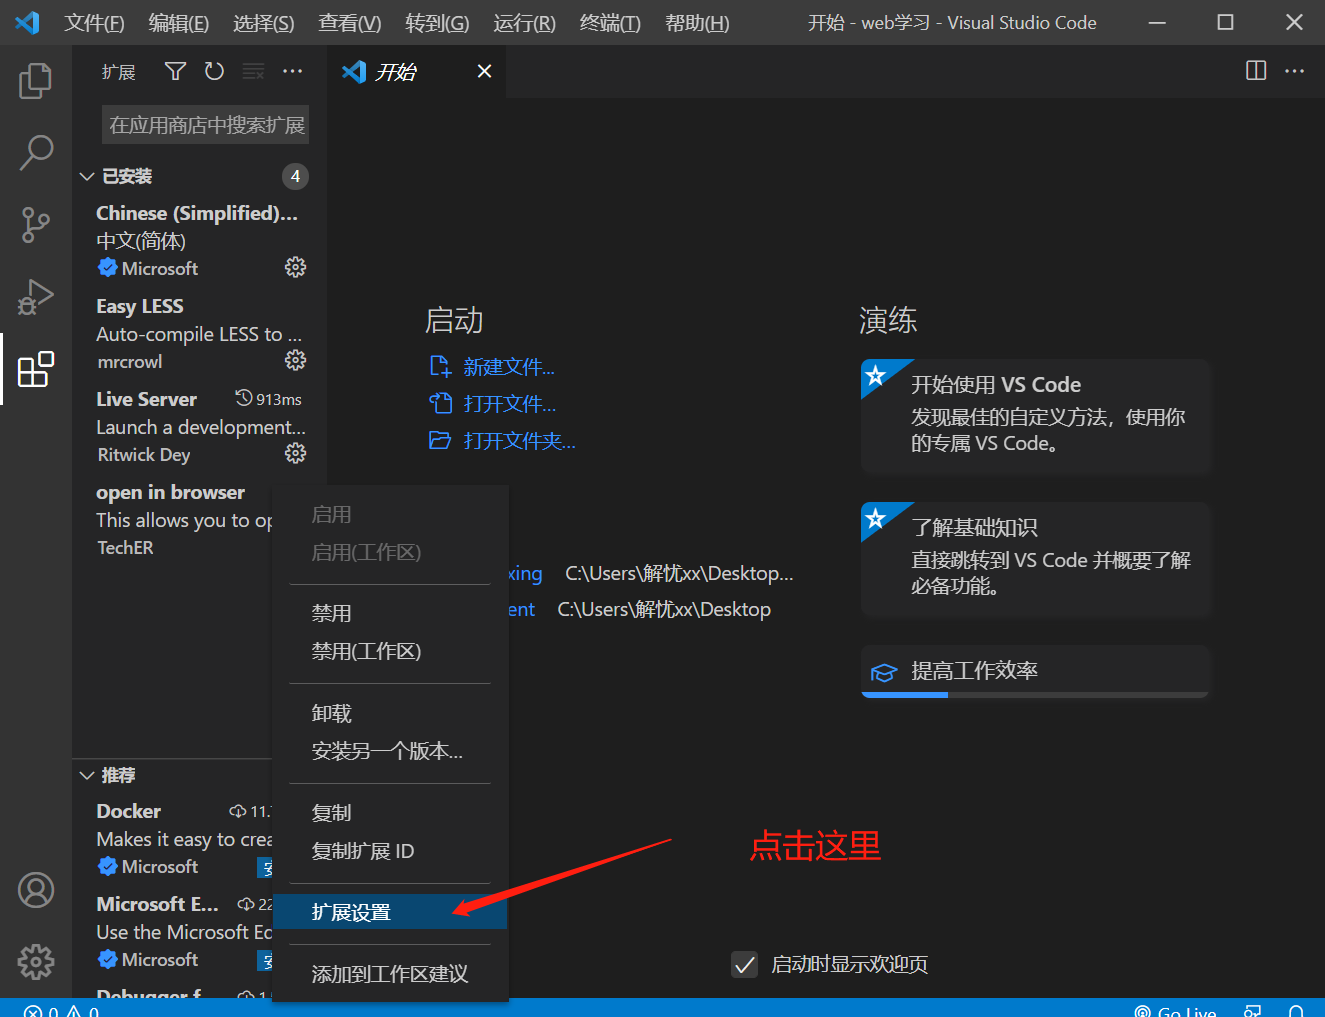The width and height of the screenshot is (1325, 1017).
Task: Select the Extensions view icon
Action: (36, 369)
